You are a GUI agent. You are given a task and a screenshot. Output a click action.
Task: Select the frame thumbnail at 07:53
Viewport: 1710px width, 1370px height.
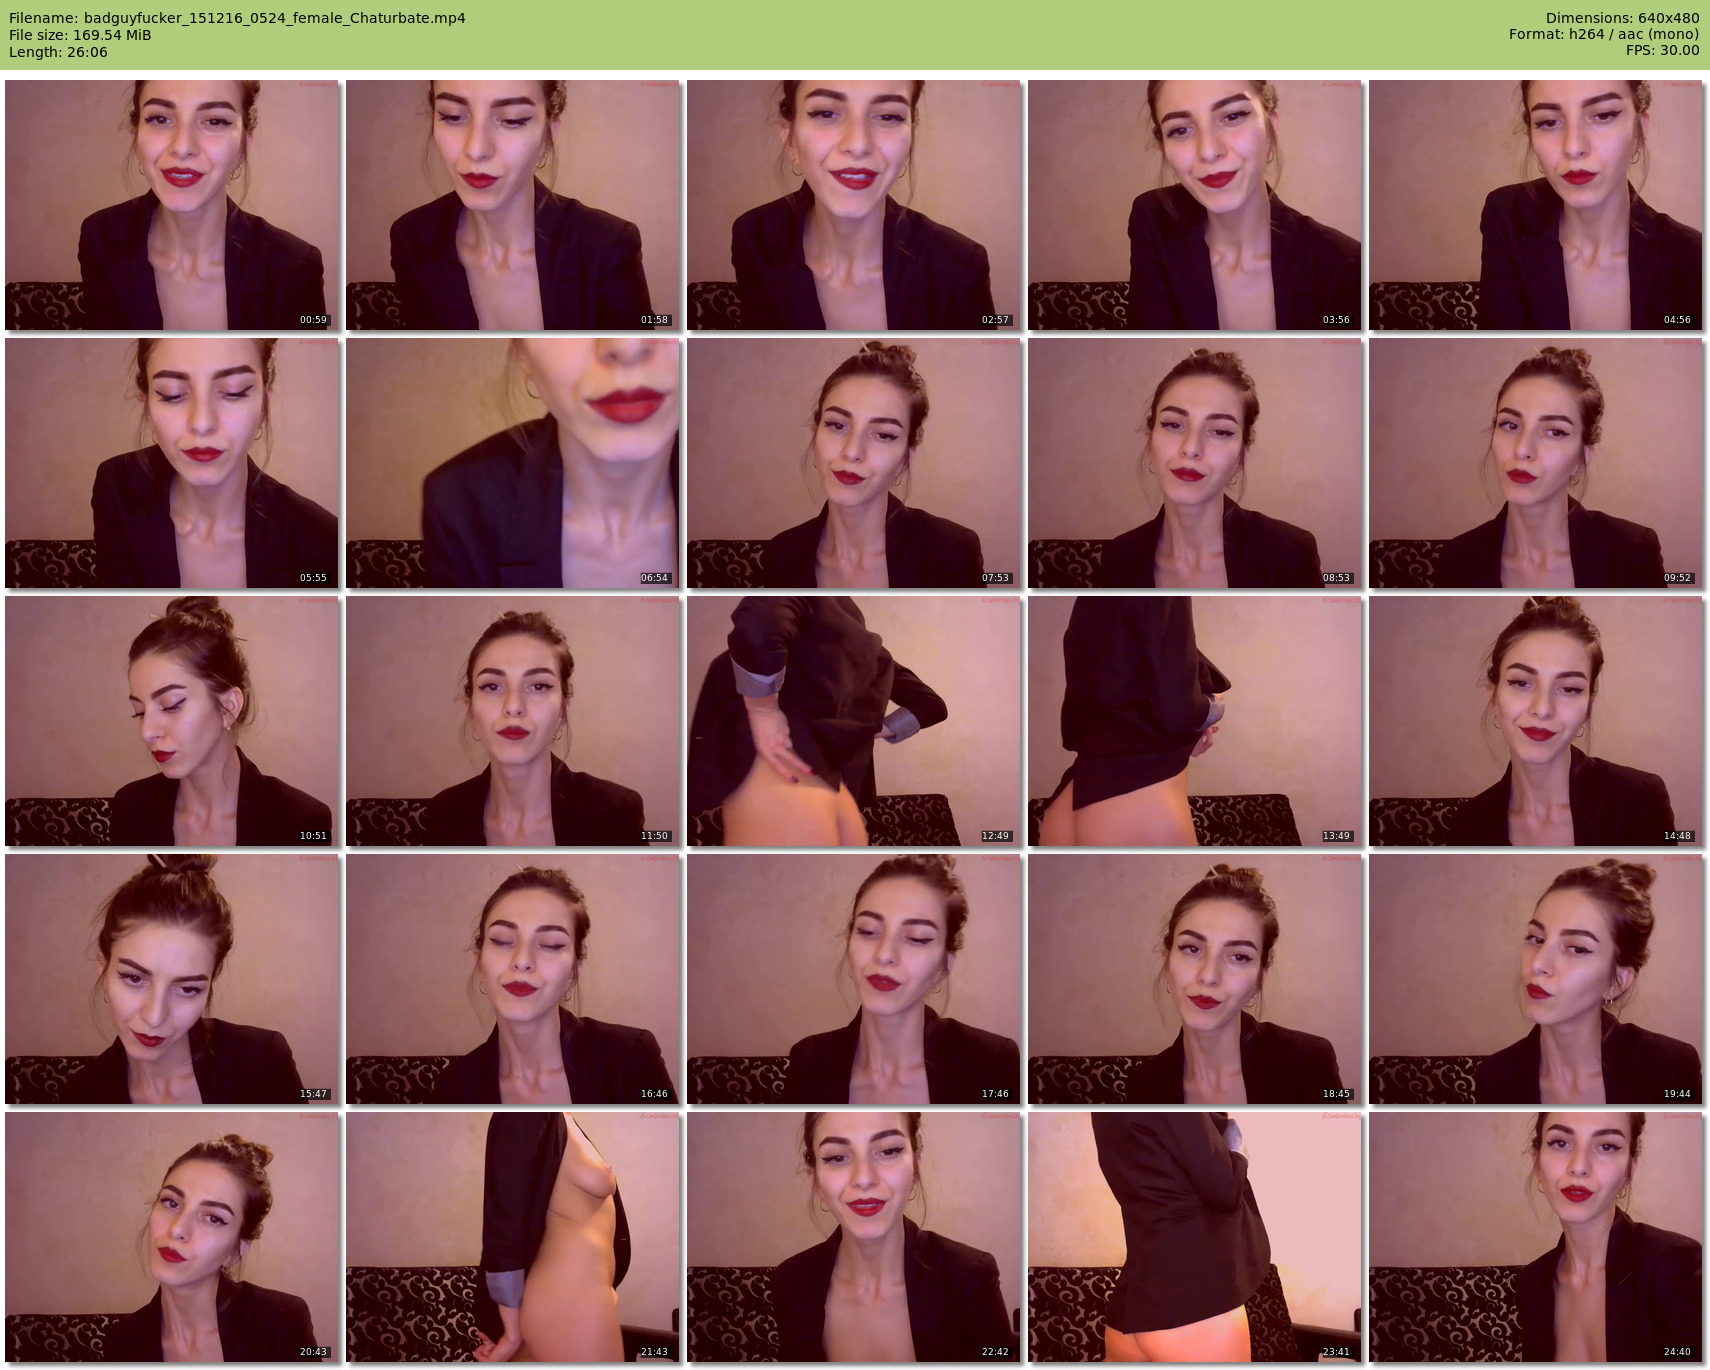[x=854, y=463]
